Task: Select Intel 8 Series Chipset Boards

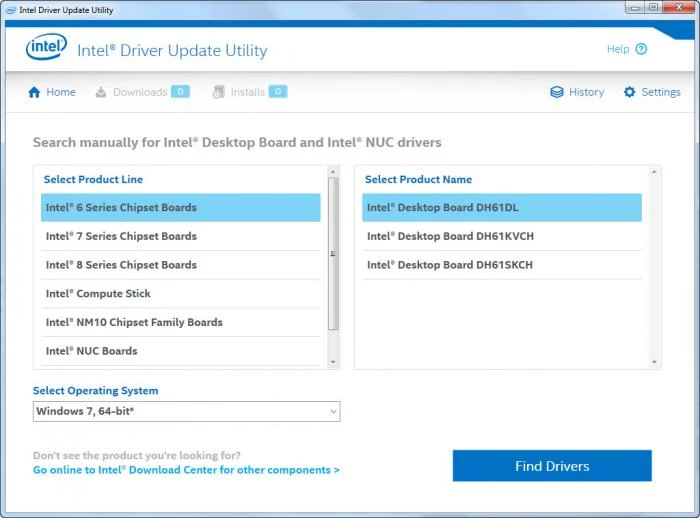Action: coord(121,265)
